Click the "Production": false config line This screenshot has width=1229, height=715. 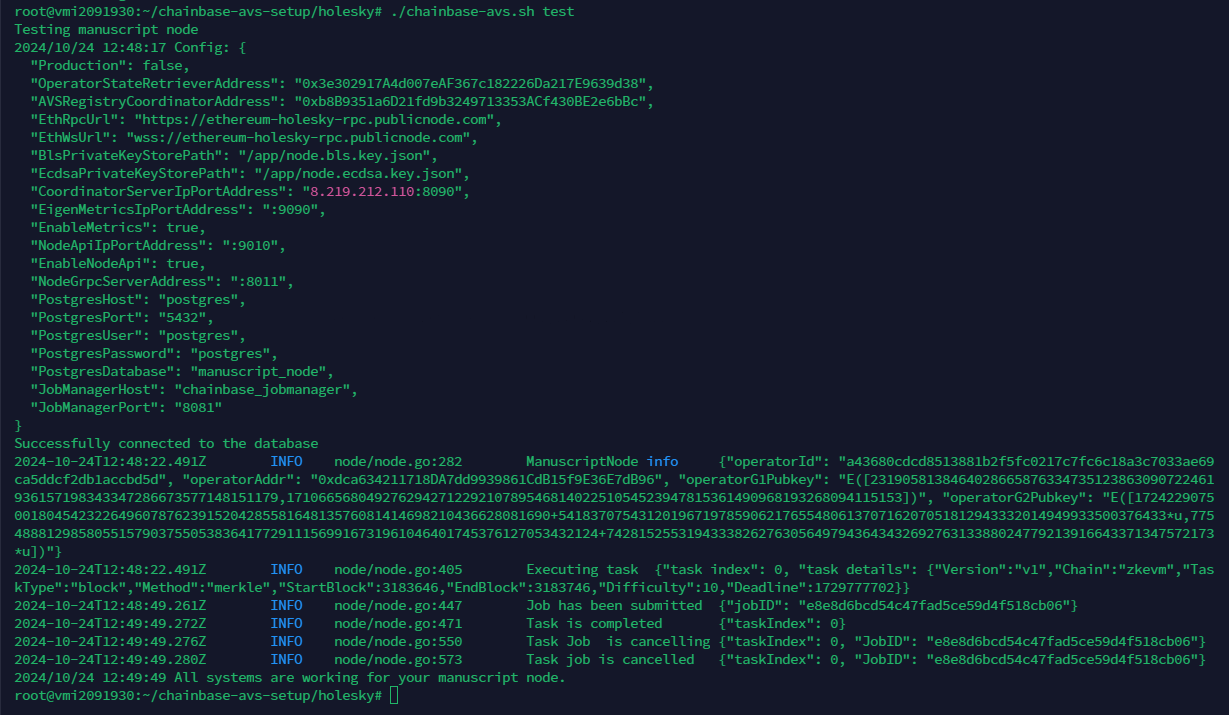pos(110,65)
